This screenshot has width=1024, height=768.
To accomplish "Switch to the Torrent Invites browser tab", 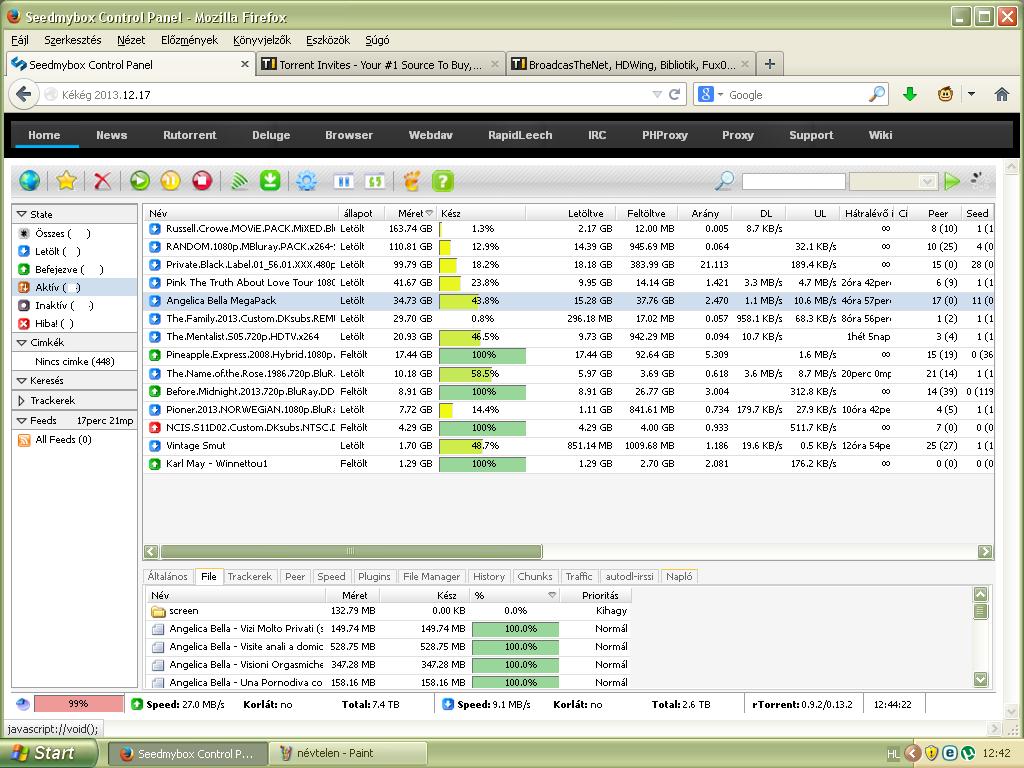I will pyautogui.click(x=380, y=65).
